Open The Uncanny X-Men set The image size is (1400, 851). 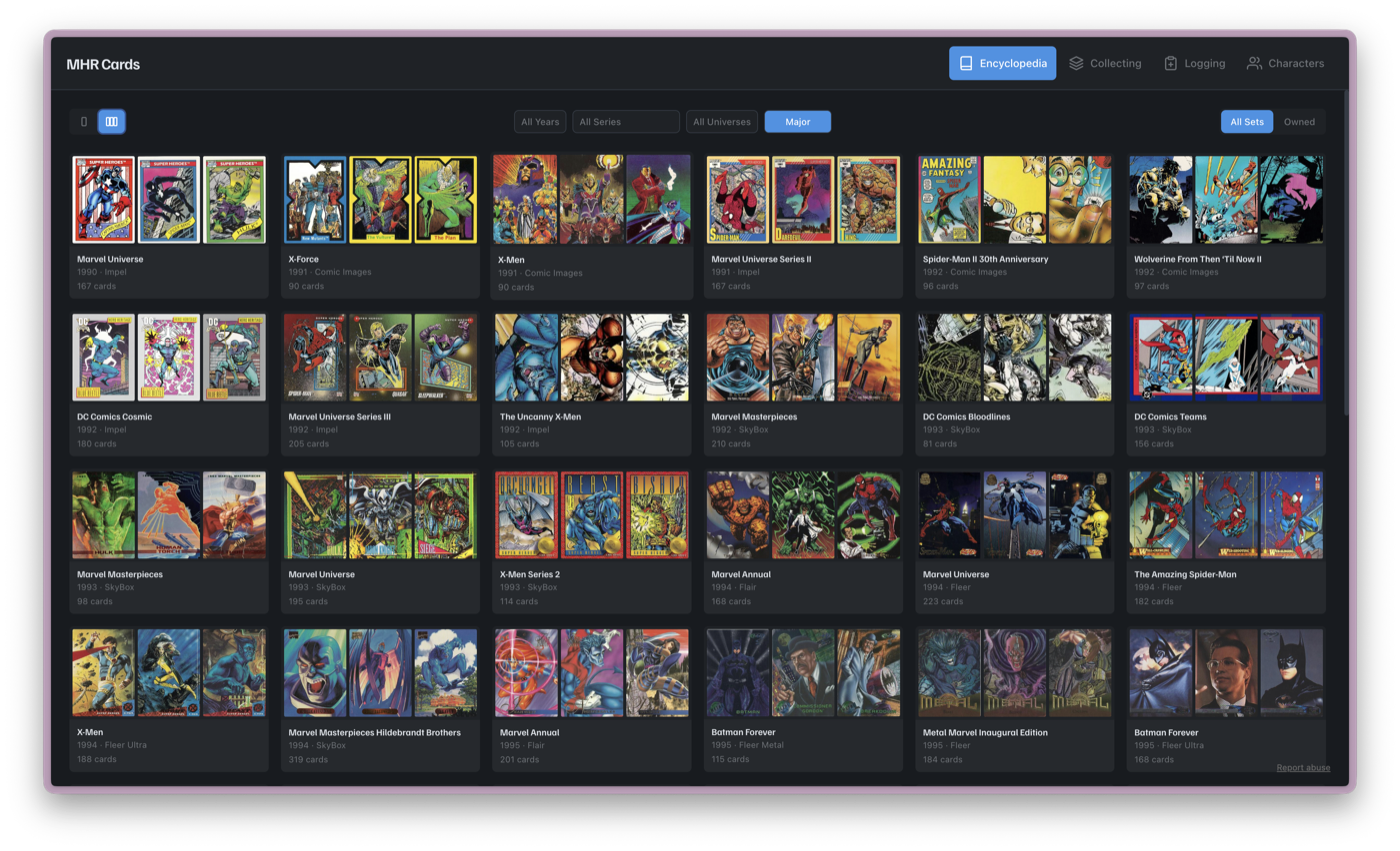click(x=592, y=383)
